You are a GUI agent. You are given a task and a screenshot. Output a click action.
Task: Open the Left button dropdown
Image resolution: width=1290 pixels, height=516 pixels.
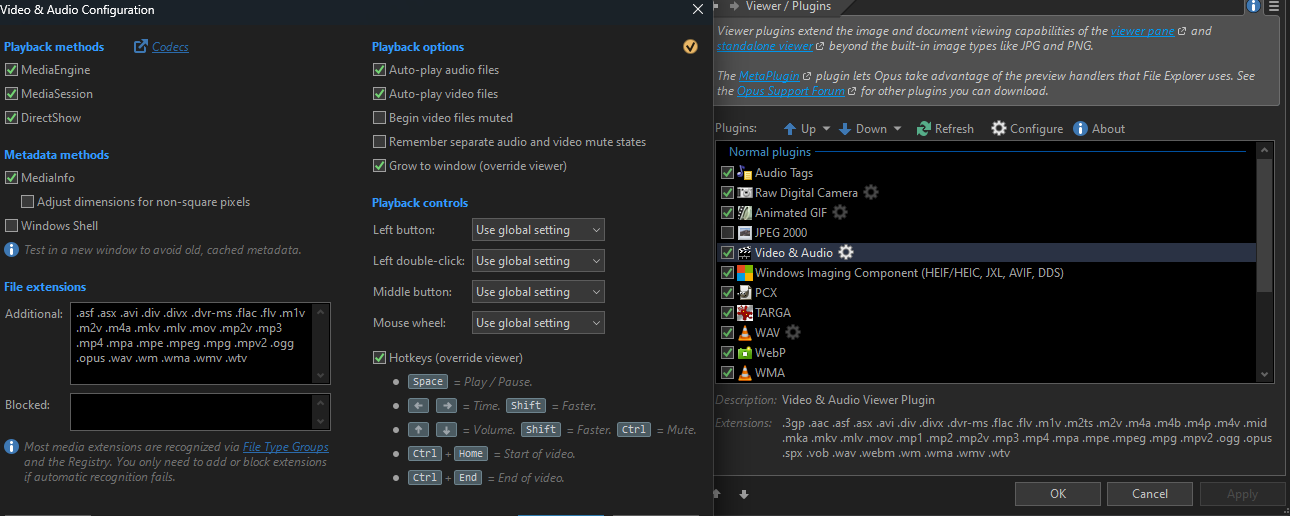[x=538, y=230]
